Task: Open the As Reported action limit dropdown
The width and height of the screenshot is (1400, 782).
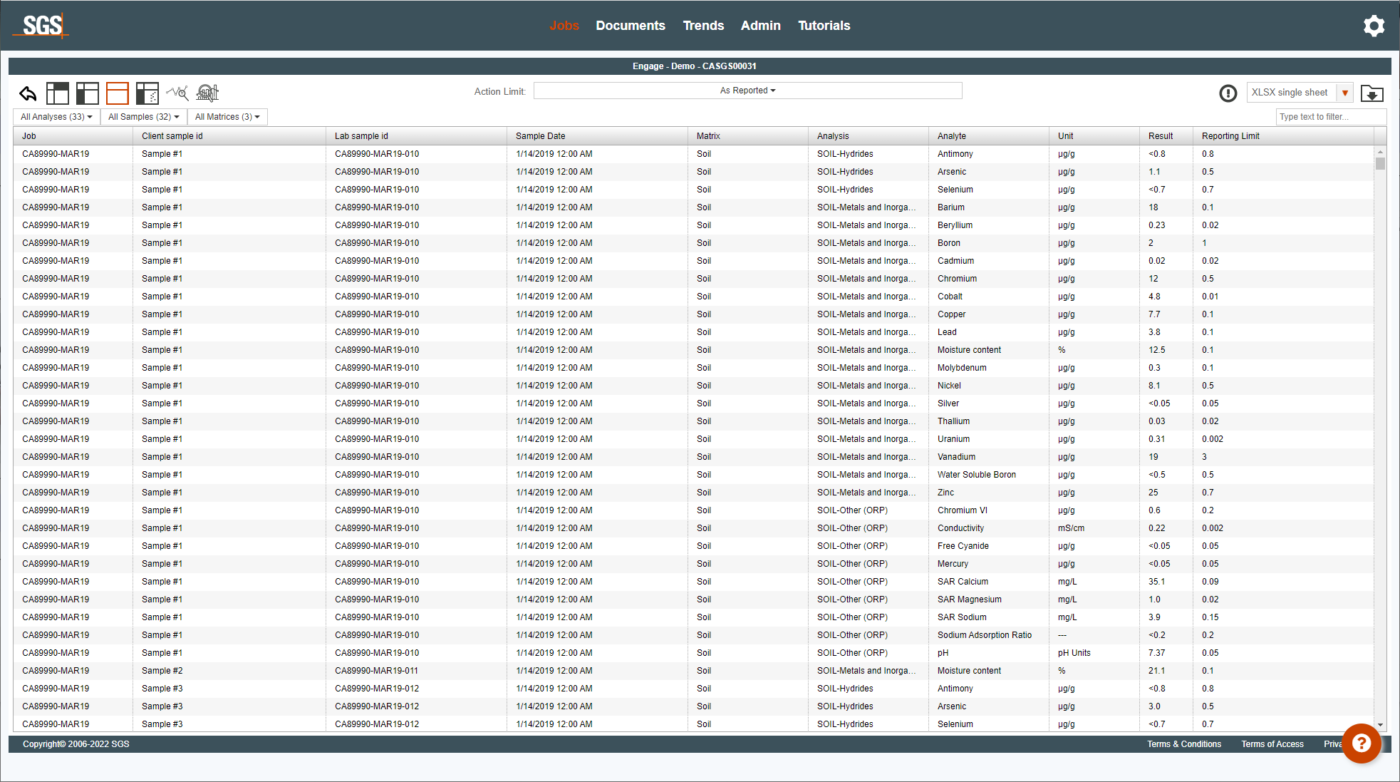Action: 747,91
